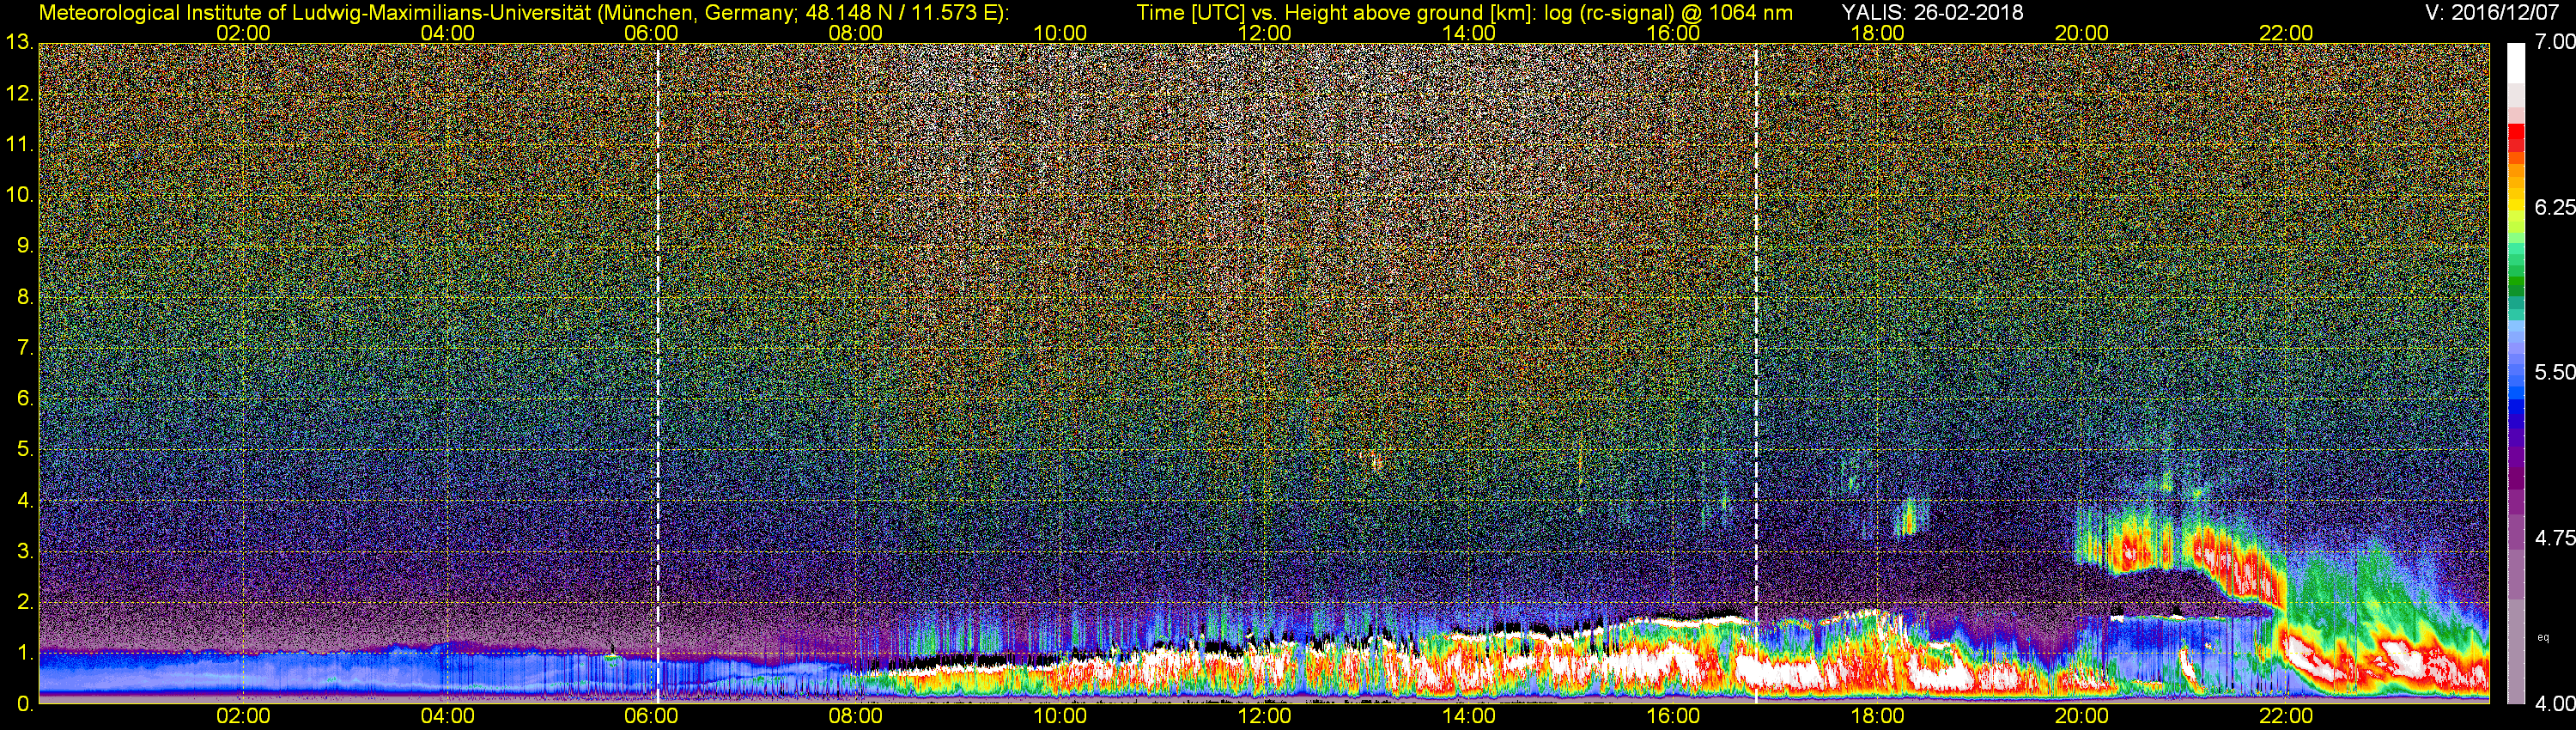Click the 04:00 label on the top time axis
Screen dimensions: 2576x730
(447, 33)
